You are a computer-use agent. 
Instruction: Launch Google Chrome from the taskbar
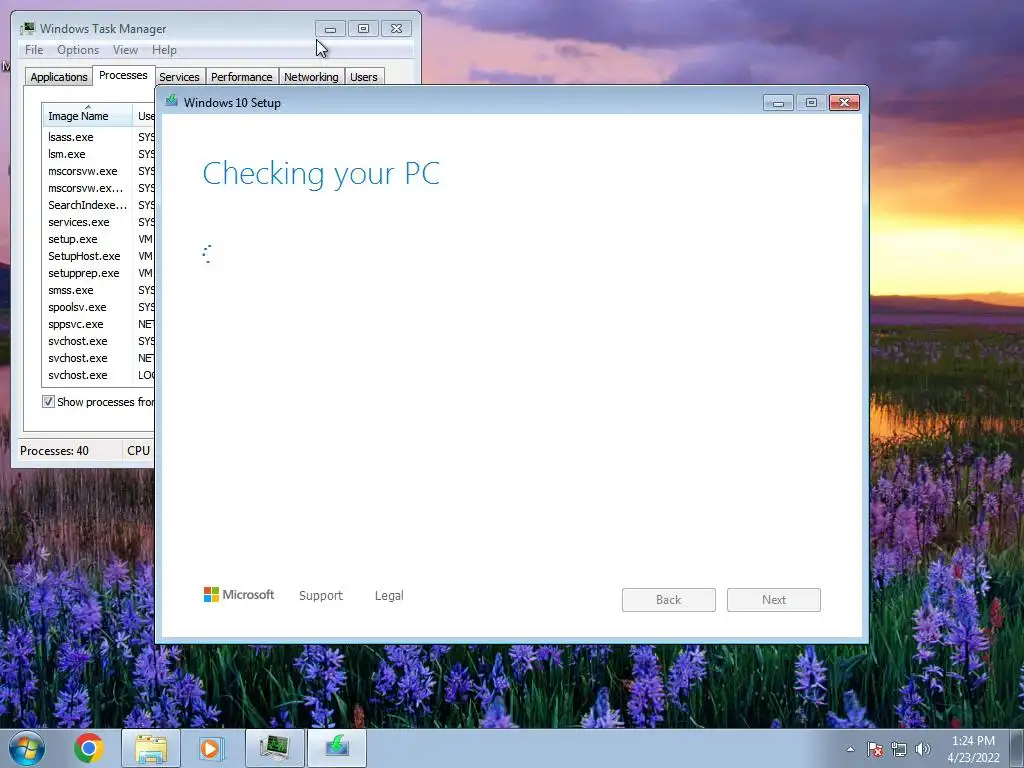[x=88, y=748]
